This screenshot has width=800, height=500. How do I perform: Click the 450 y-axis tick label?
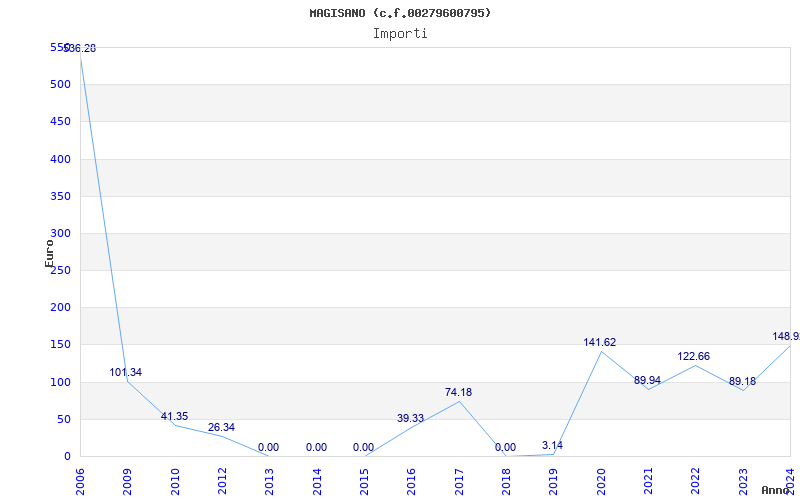point(60,121)
